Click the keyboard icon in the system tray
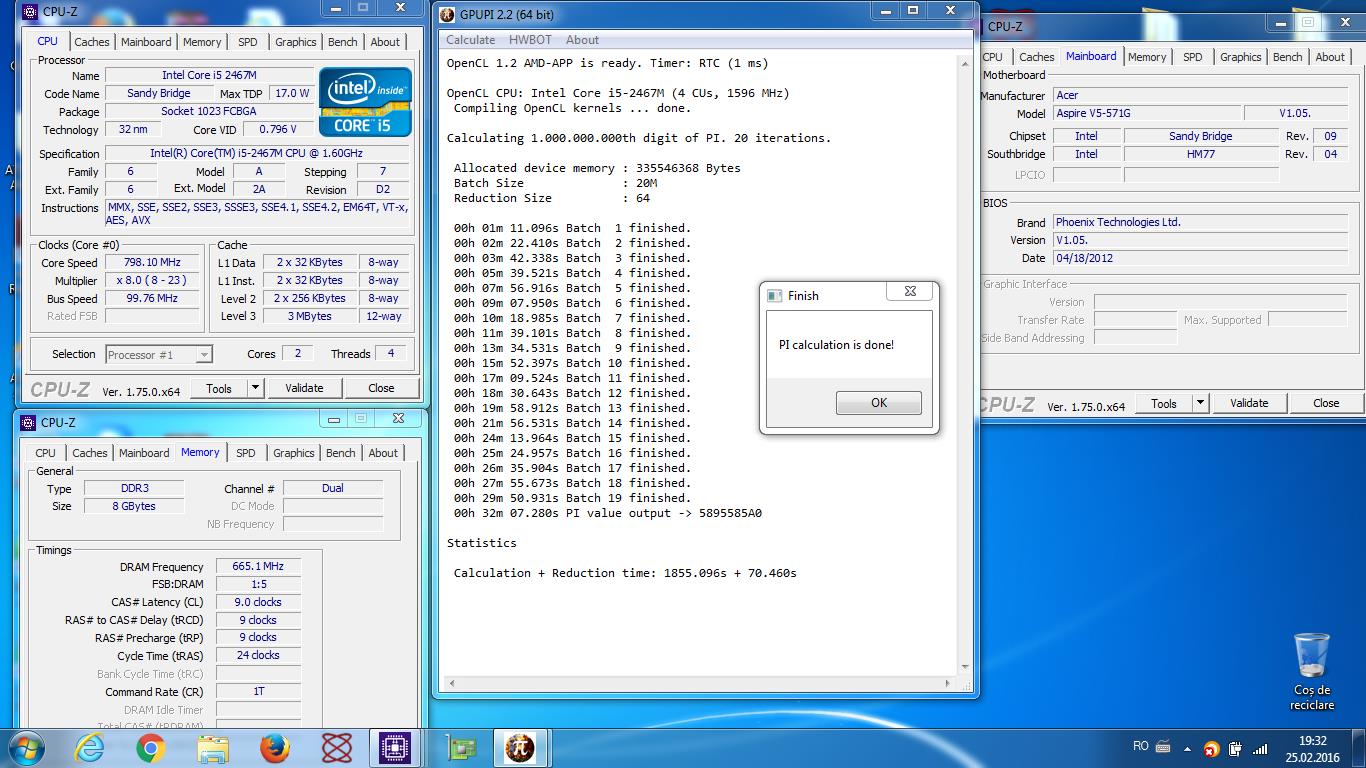1366x768 pixels. point(1163,746)
